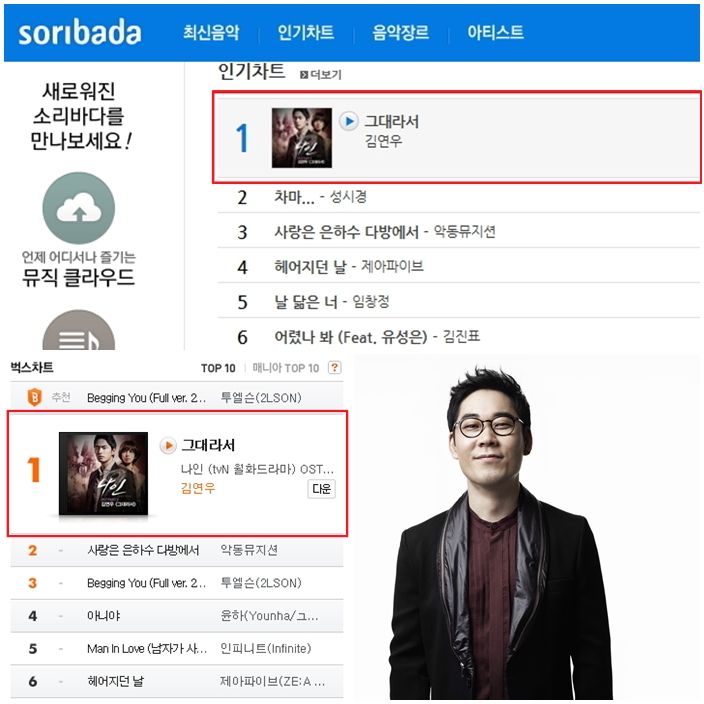Switch to 매니아 TOP 10 tab

click(x=286, y=368)
